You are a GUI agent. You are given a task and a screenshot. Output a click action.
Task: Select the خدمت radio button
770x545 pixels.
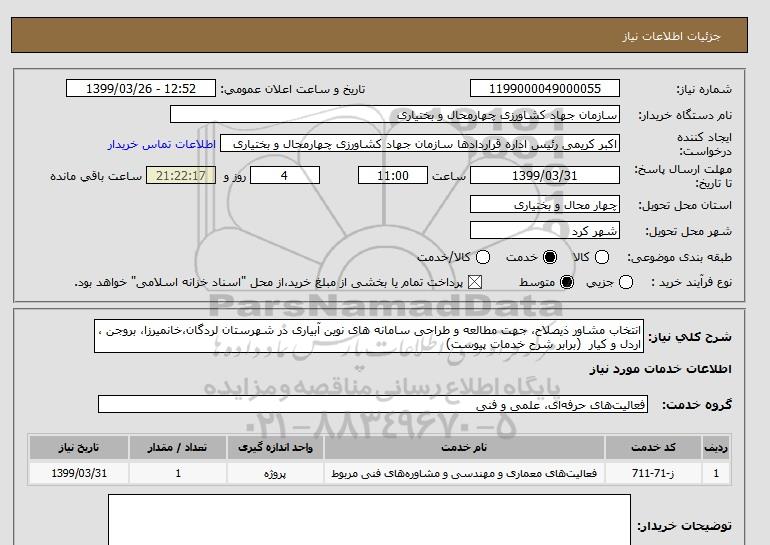click(550, 257)
